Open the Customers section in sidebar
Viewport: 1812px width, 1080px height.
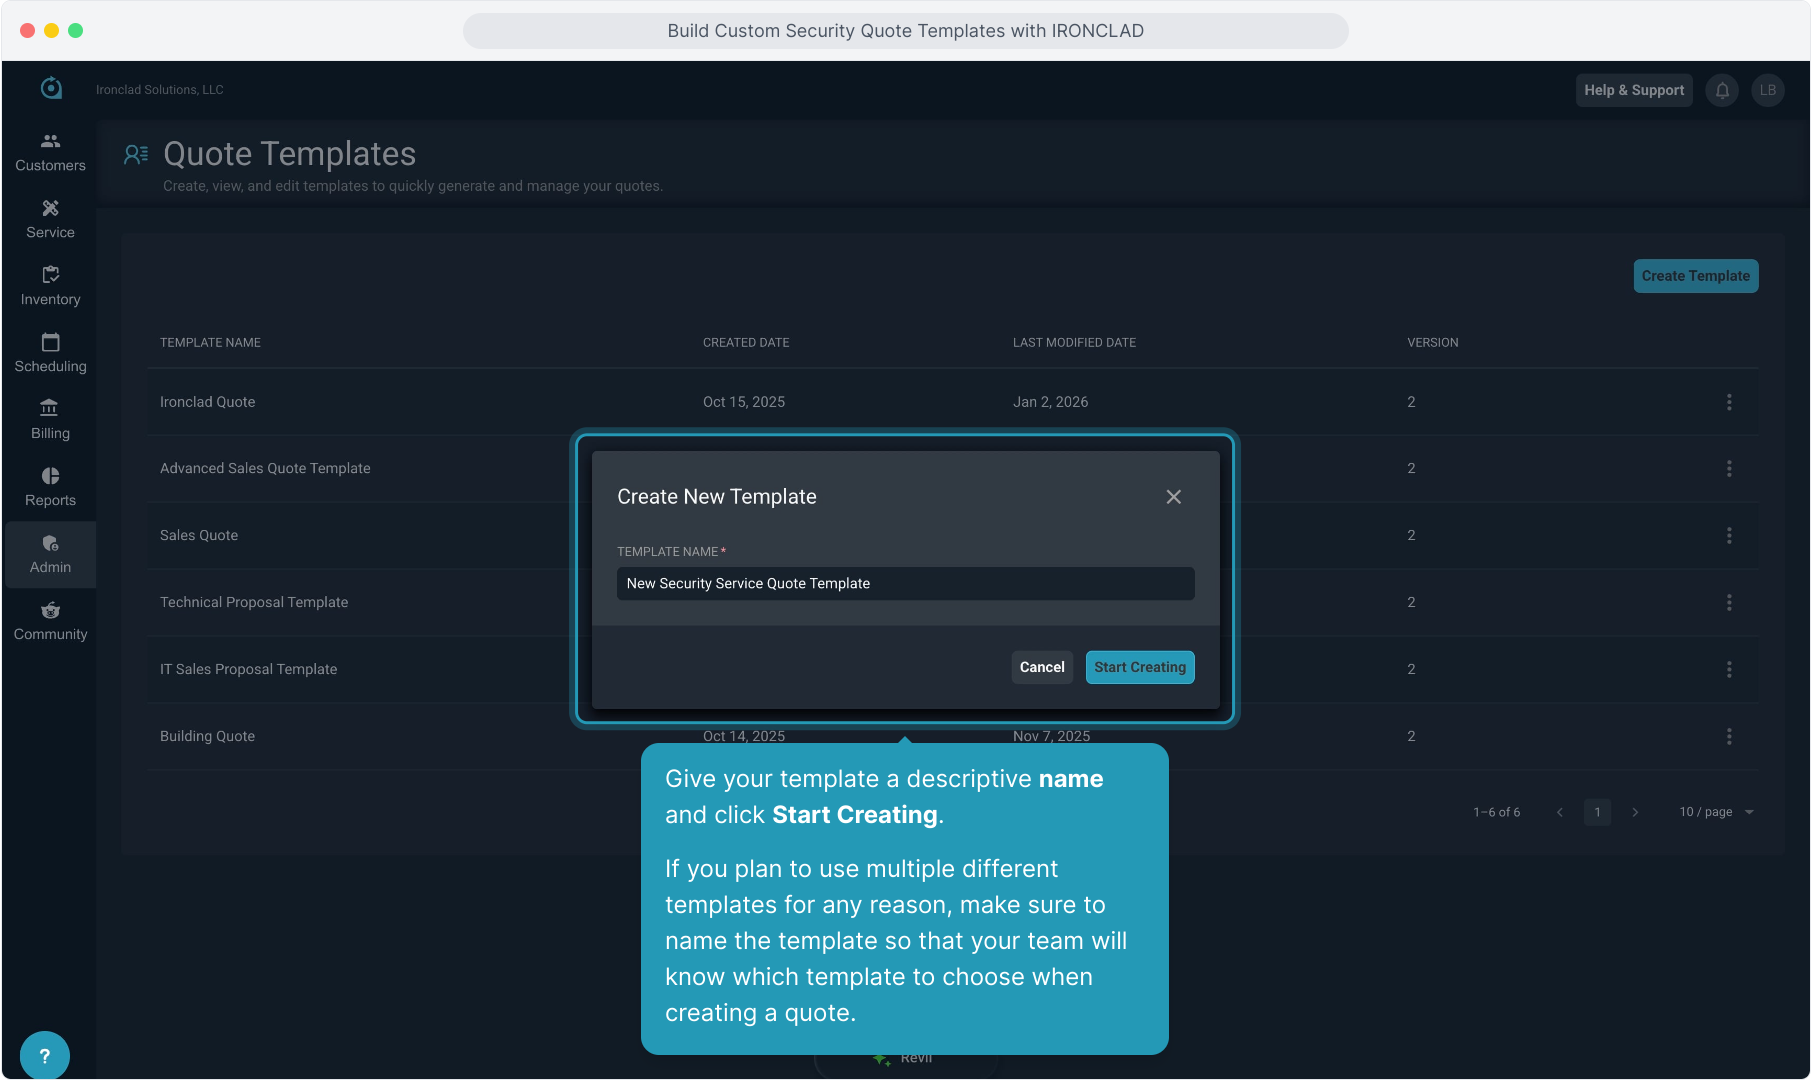(x=50, y=153)
